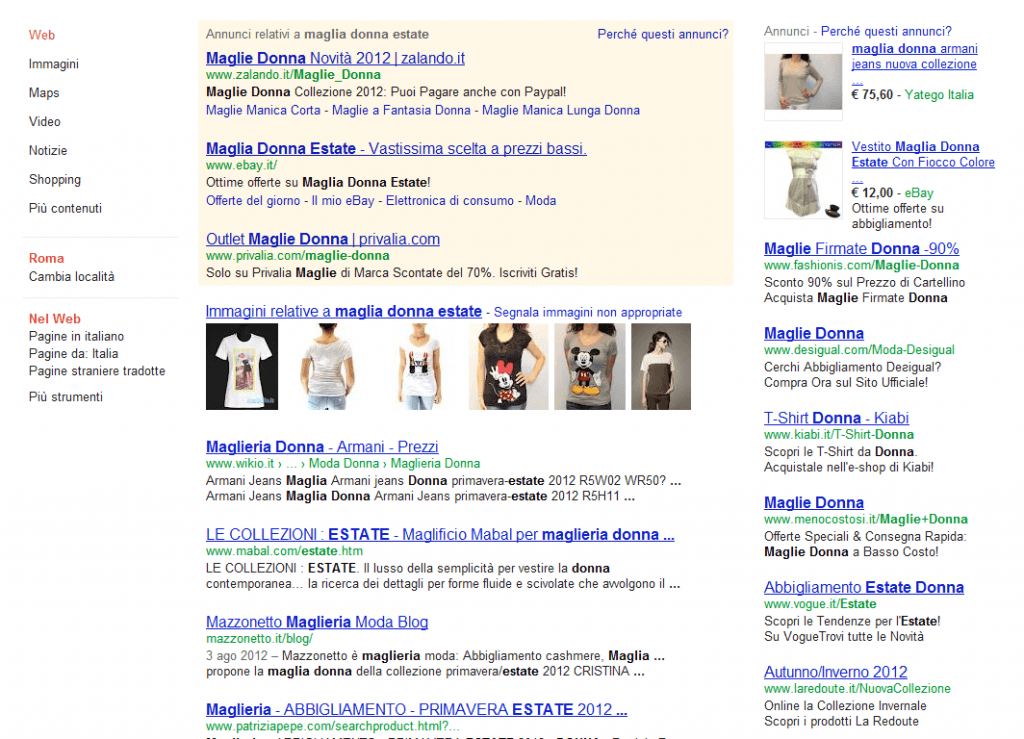
Task: Open Moda sitelink under eBay ad
Action: (541, 201)
